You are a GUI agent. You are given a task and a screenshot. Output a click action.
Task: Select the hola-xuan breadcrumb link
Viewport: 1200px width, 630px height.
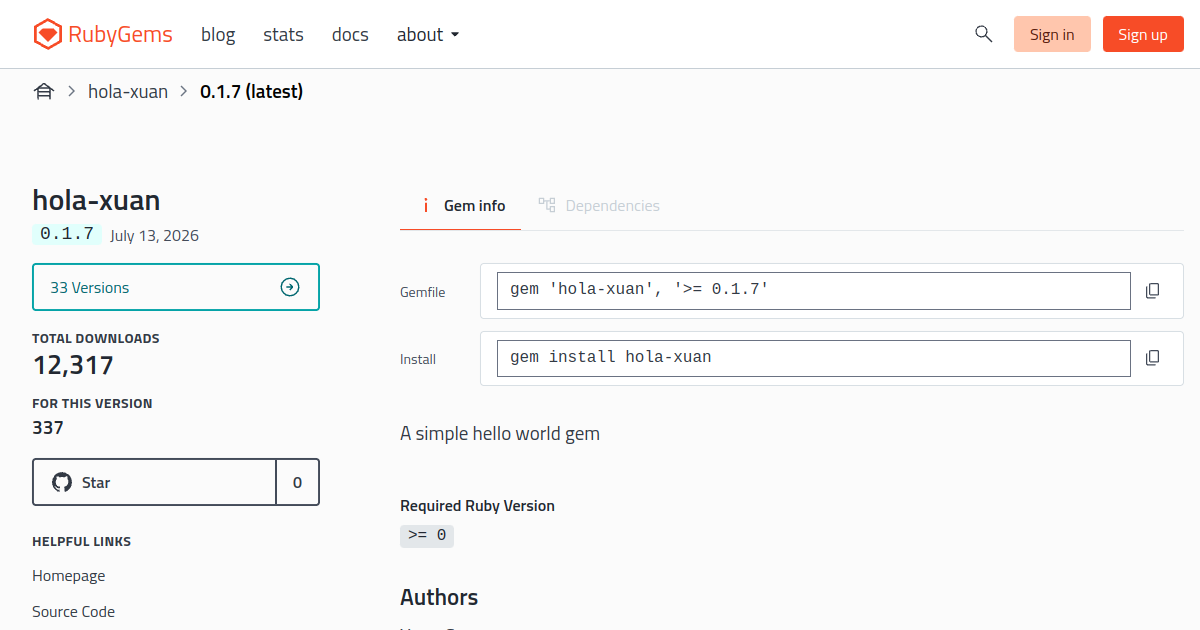(x=128, y=92)
